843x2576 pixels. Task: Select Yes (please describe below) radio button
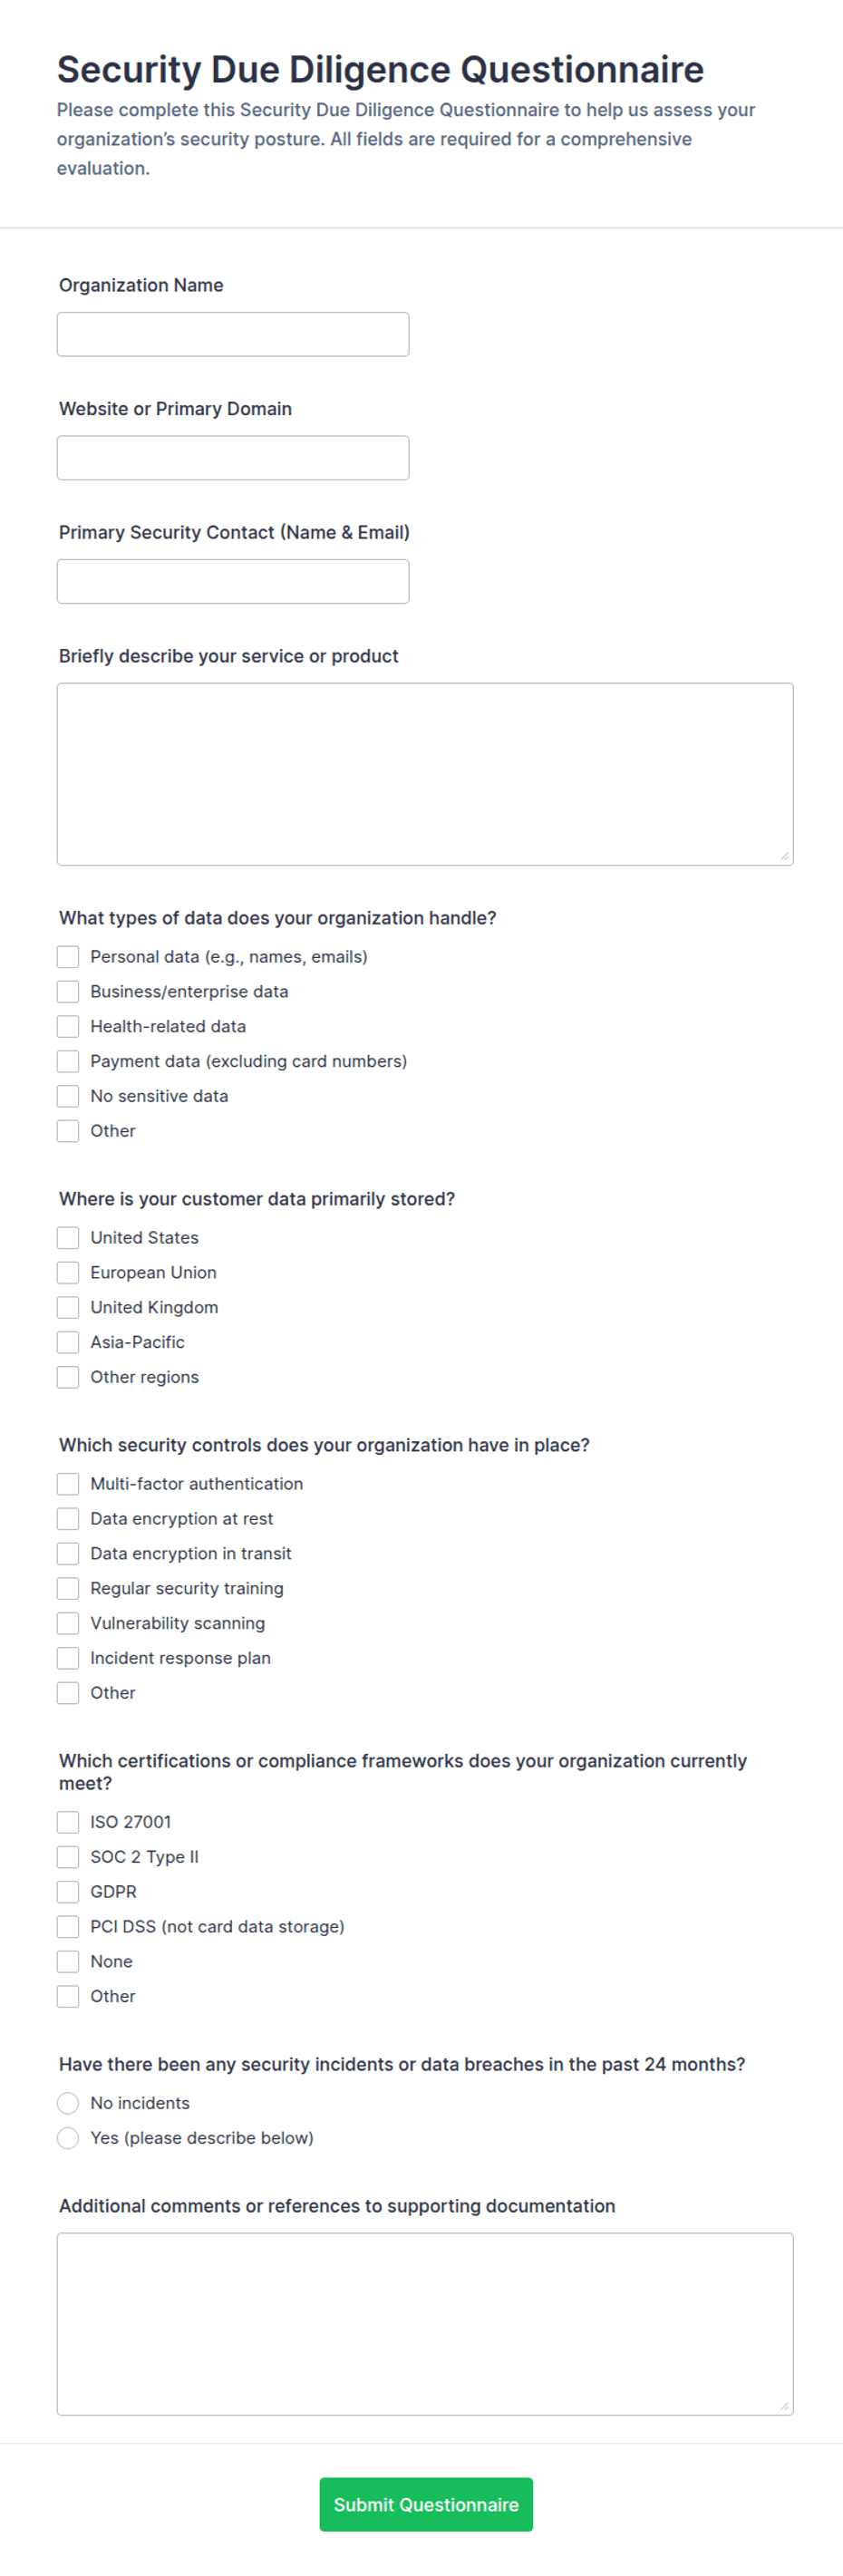point(68,2138)
